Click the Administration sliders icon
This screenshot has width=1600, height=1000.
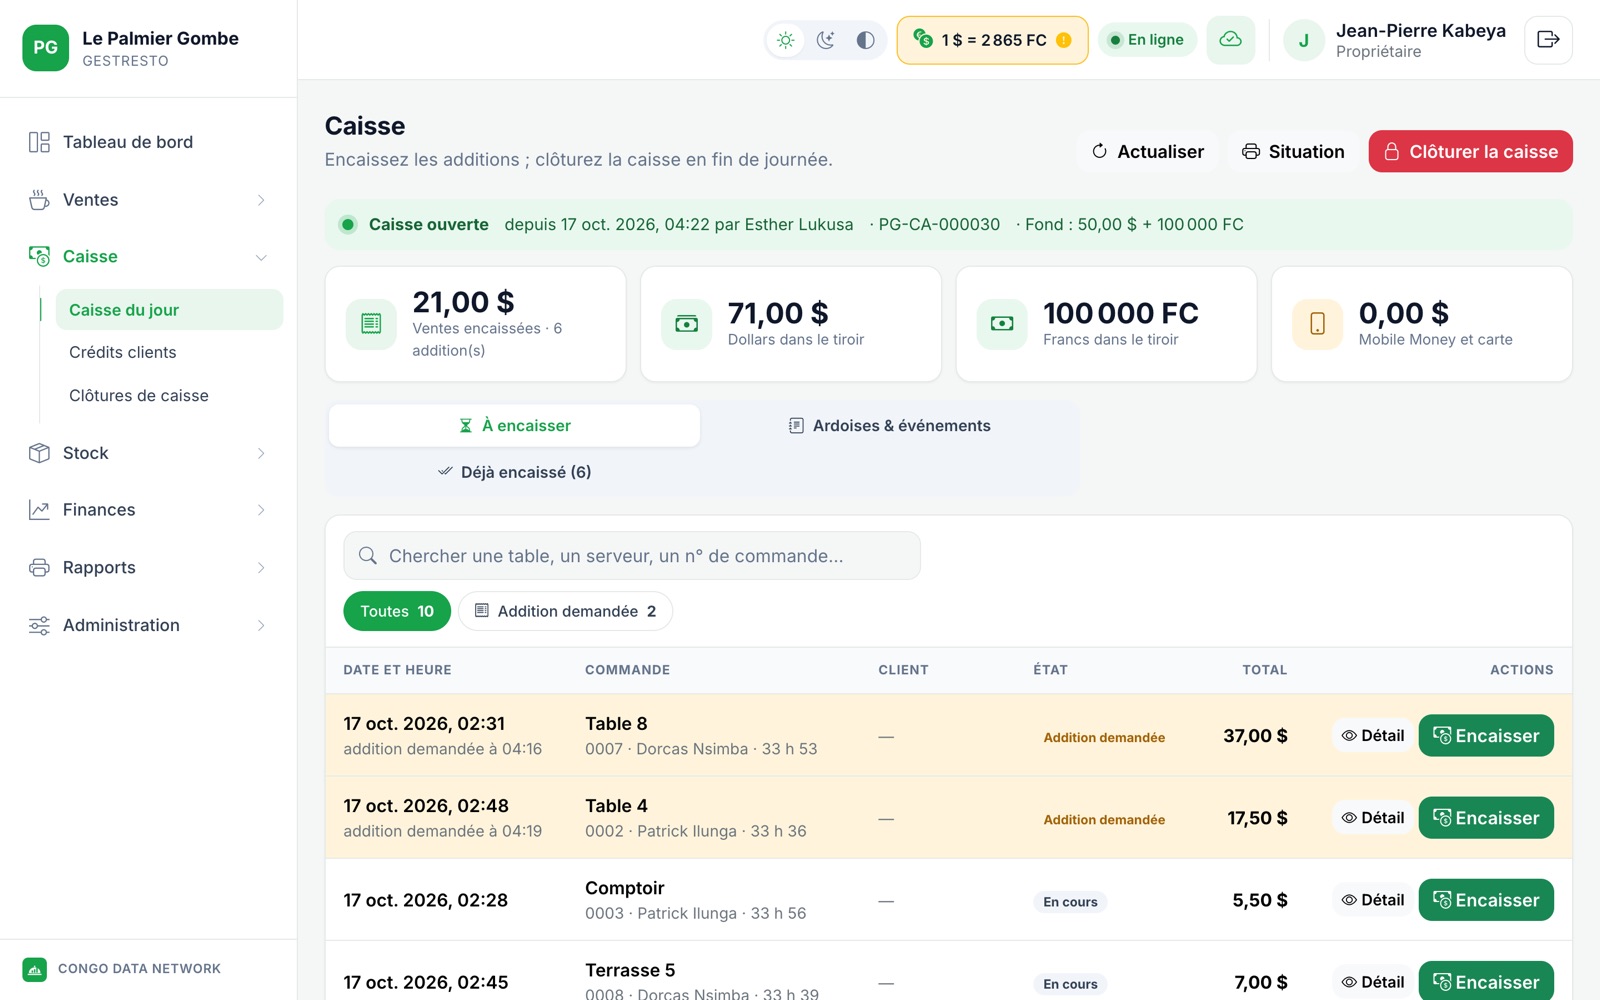point(39,625)
